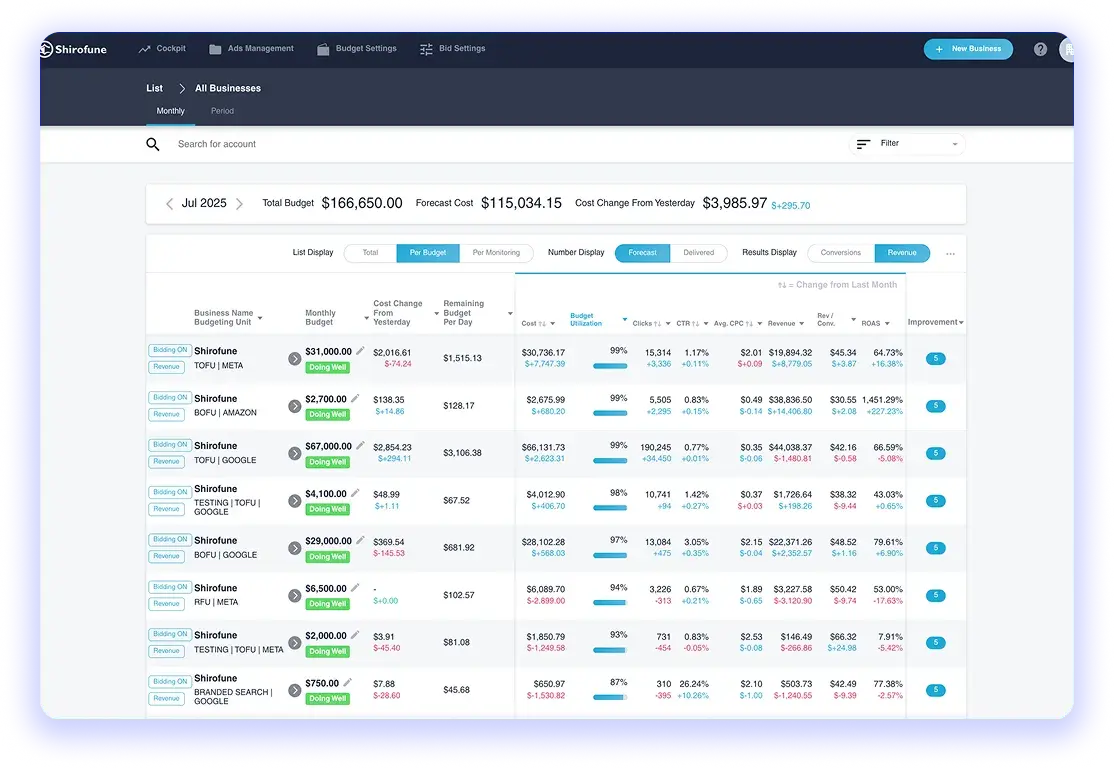Open arrow circle for TOFU | META row

click(294, 359)
